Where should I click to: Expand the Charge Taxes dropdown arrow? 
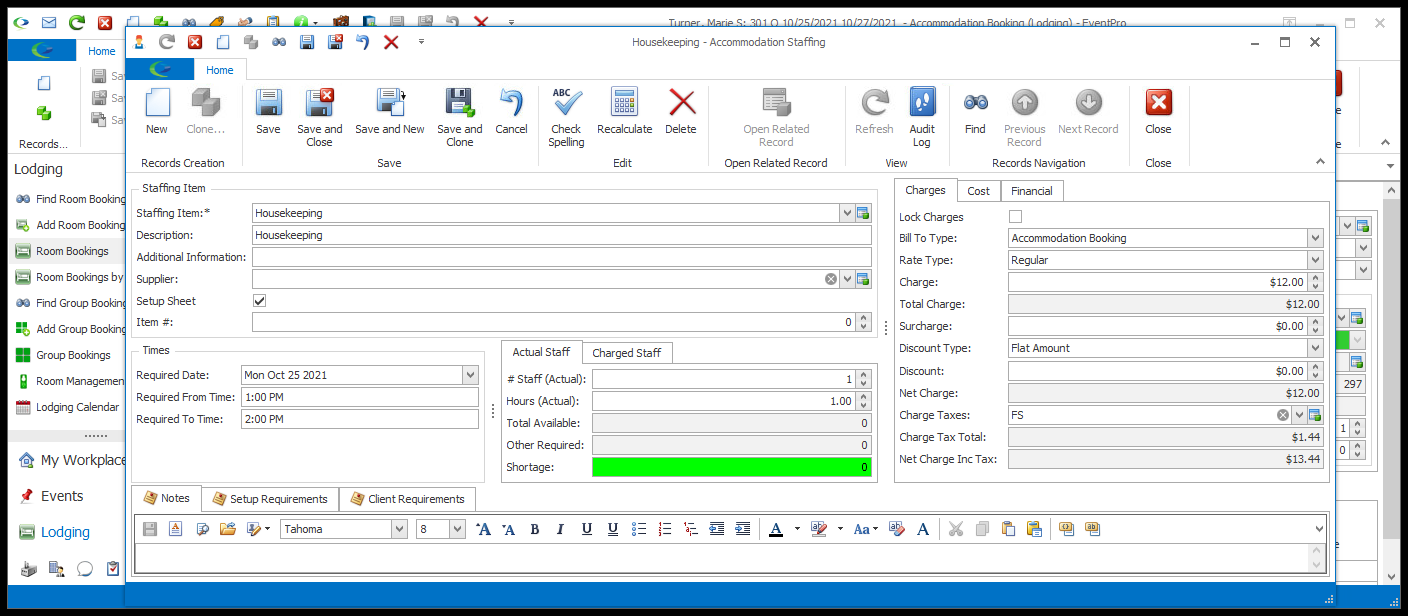click(x=1299, y=415)
